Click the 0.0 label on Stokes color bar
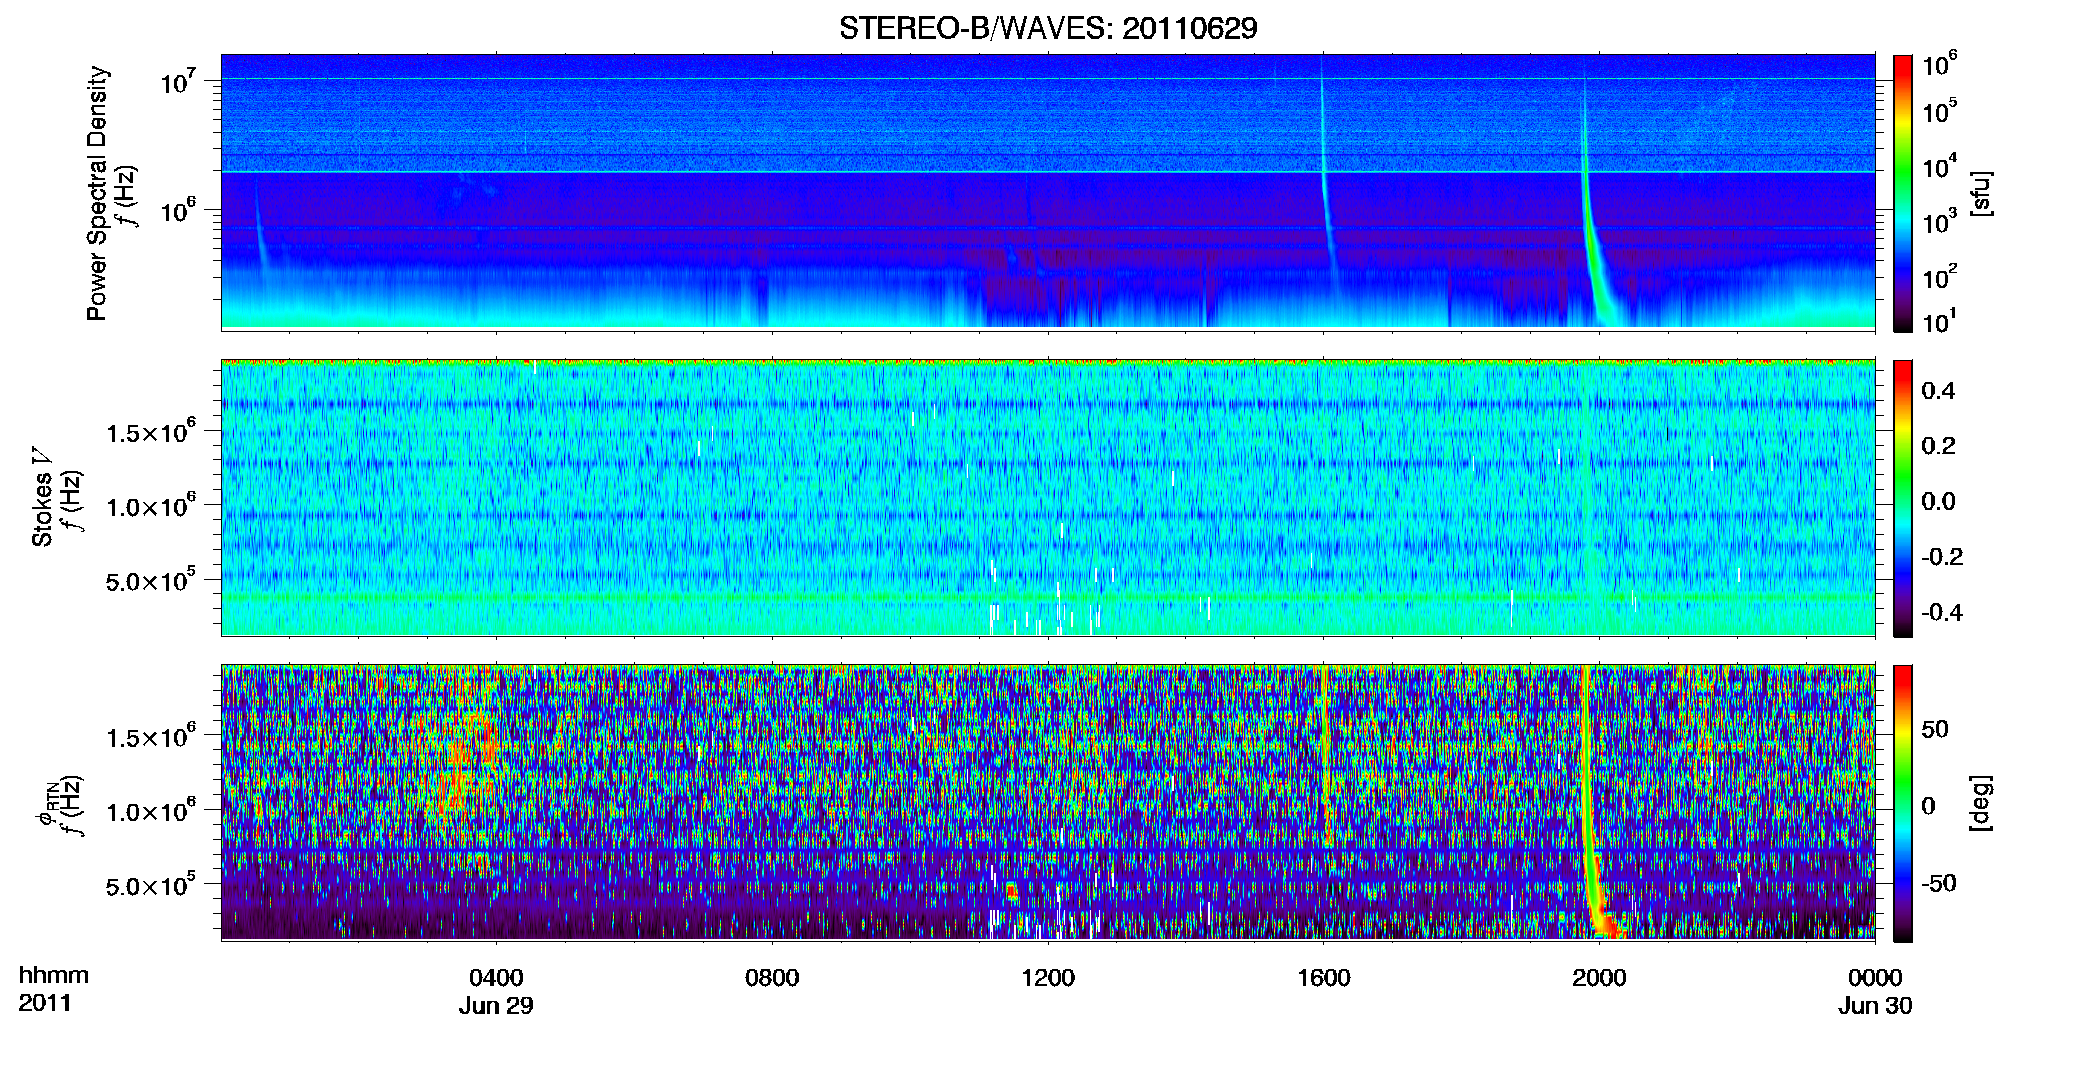Image resolution: width=2096 pixels, height=1080 pixels. tap(1938, 501)
